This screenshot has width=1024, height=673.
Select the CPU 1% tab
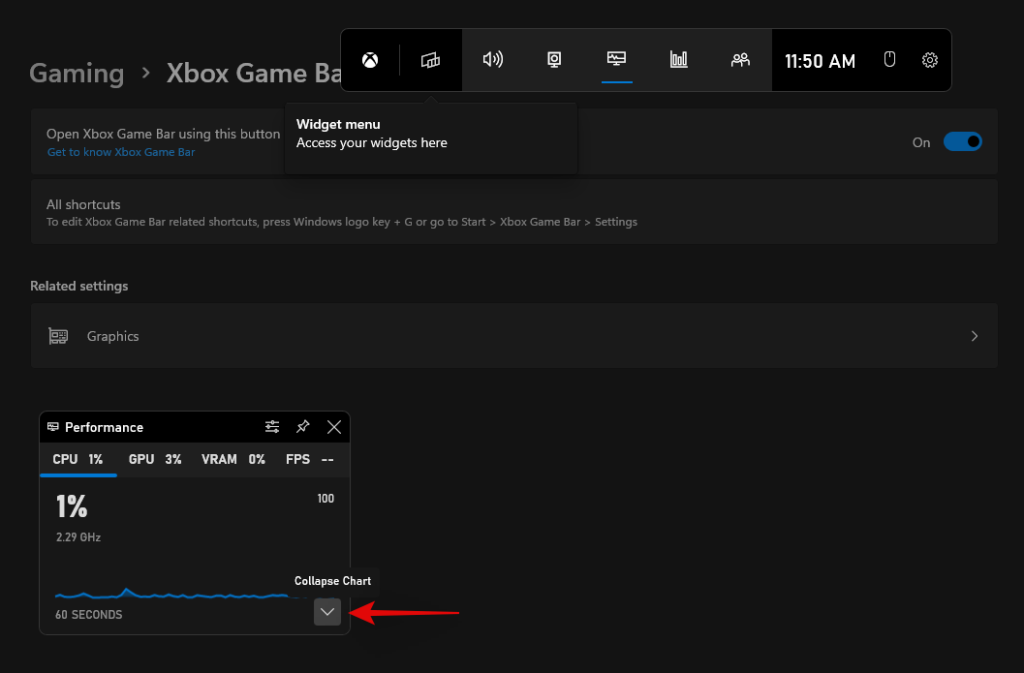coord(78,460)
